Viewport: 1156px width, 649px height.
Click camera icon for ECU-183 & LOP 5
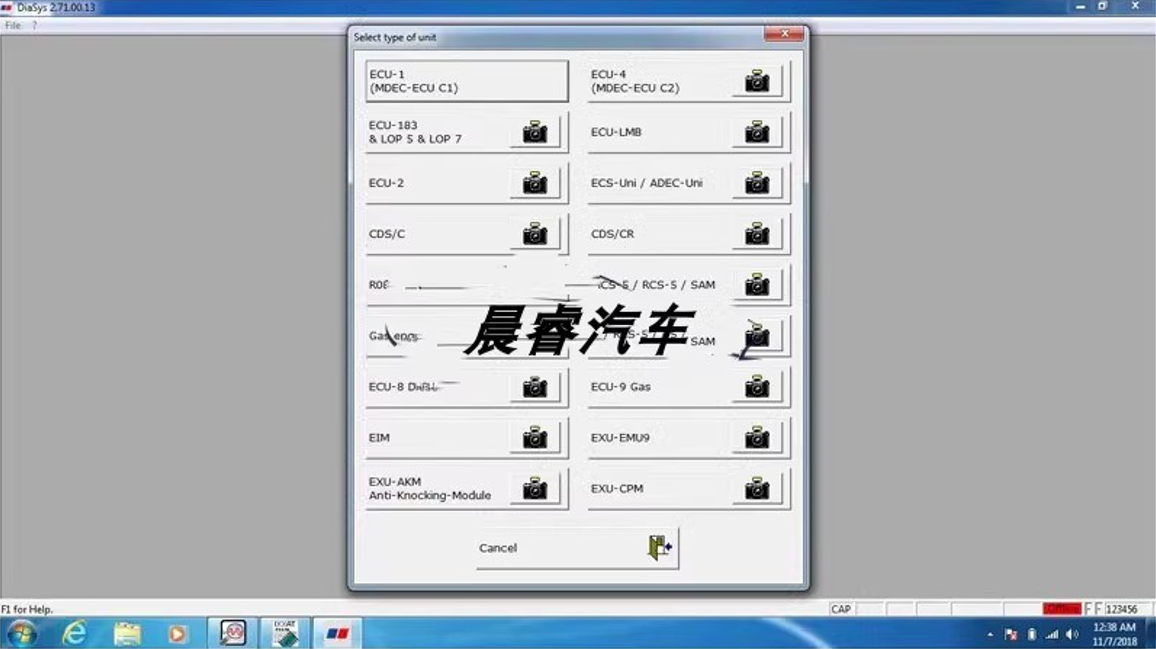pos(535,132)
